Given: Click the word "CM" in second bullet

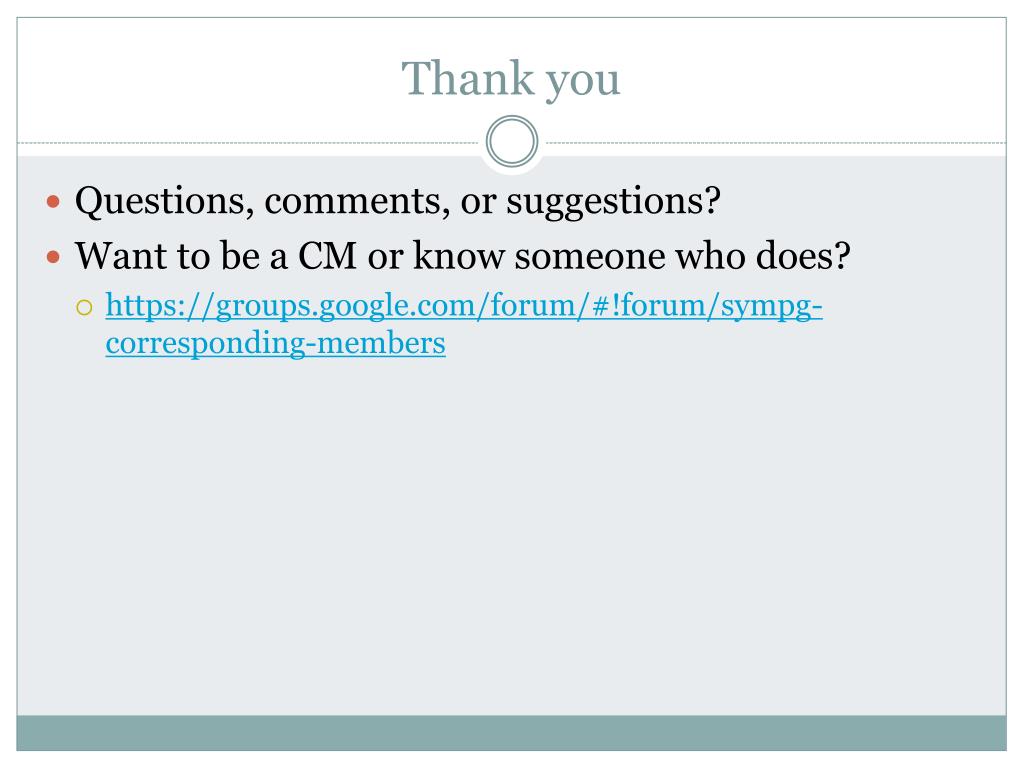Looking at the screenshot, I should 327,255.
